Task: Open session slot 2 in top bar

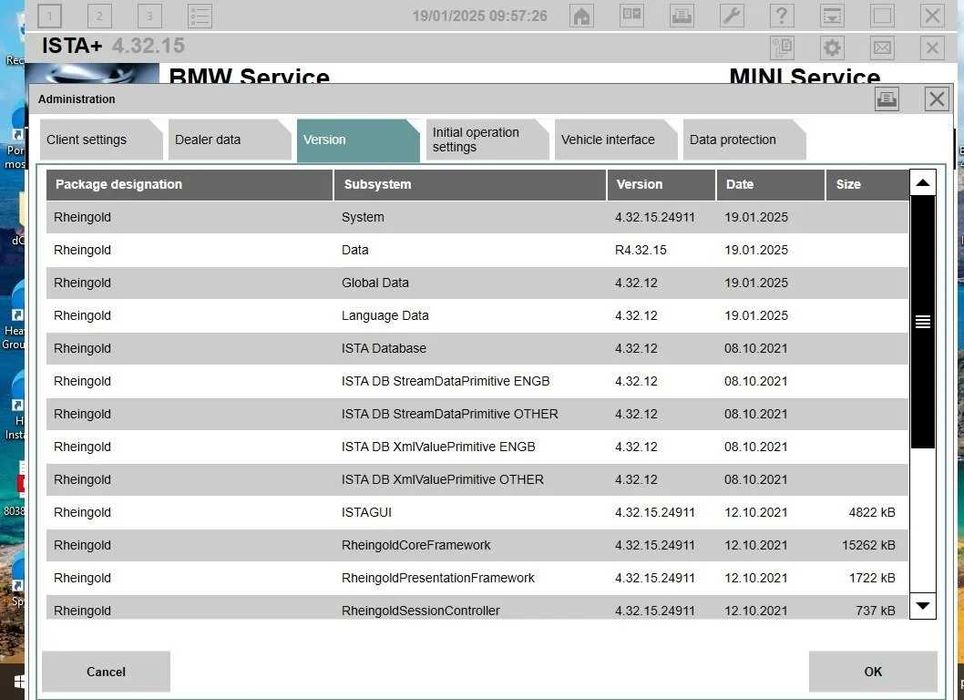Action: (100, 16)
